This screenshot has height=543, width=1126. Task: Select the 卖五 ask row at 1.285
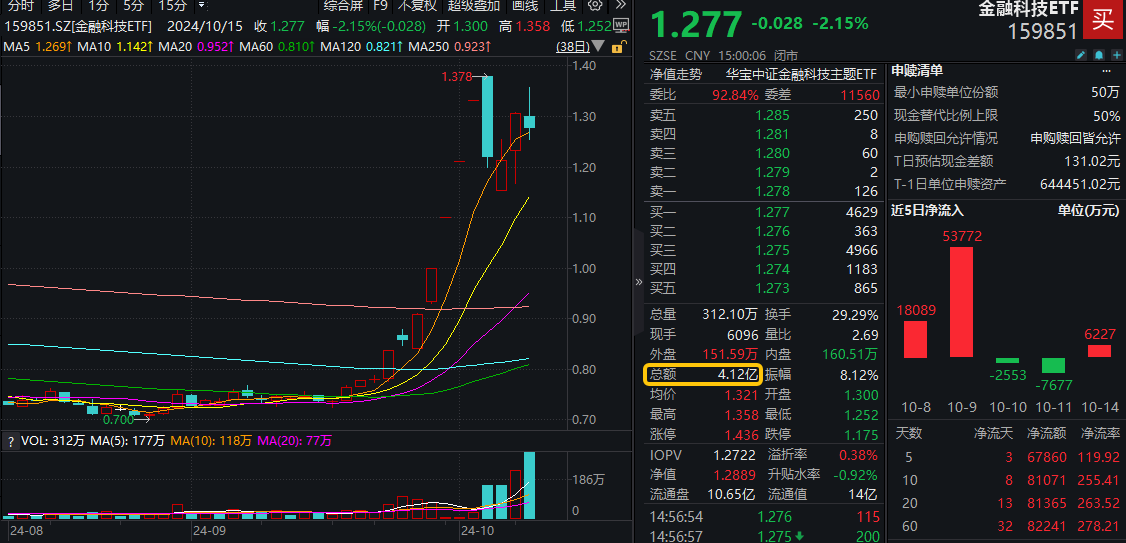(764, 115)
